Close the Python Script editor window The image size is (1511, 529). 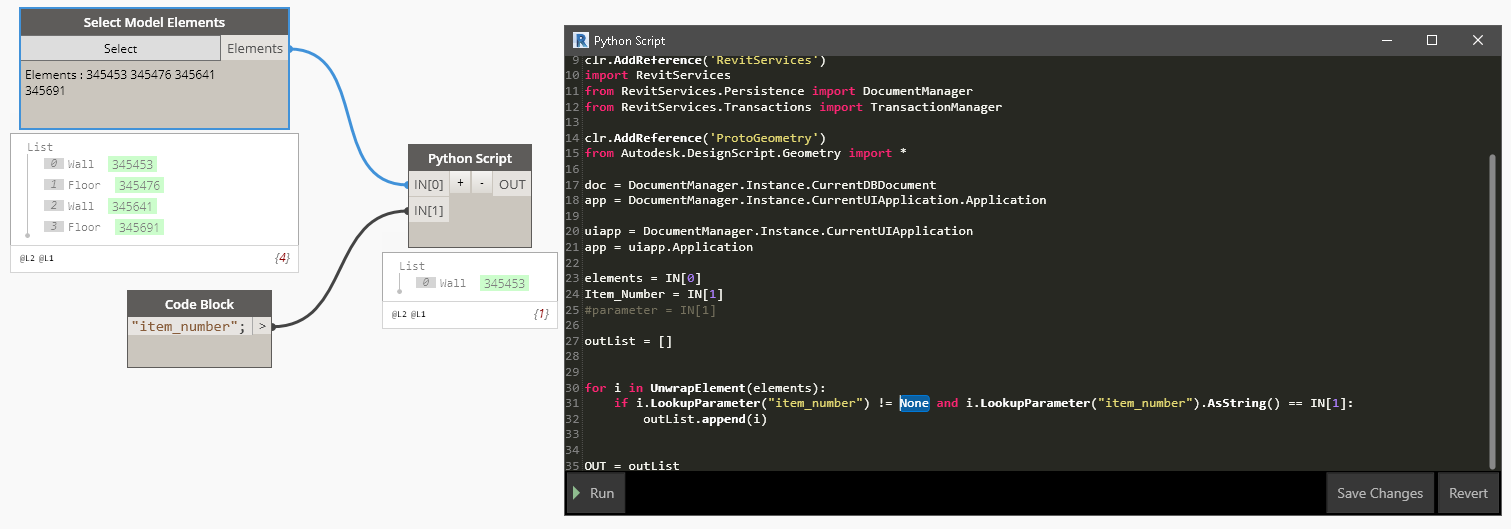(x=1478, y=40)
